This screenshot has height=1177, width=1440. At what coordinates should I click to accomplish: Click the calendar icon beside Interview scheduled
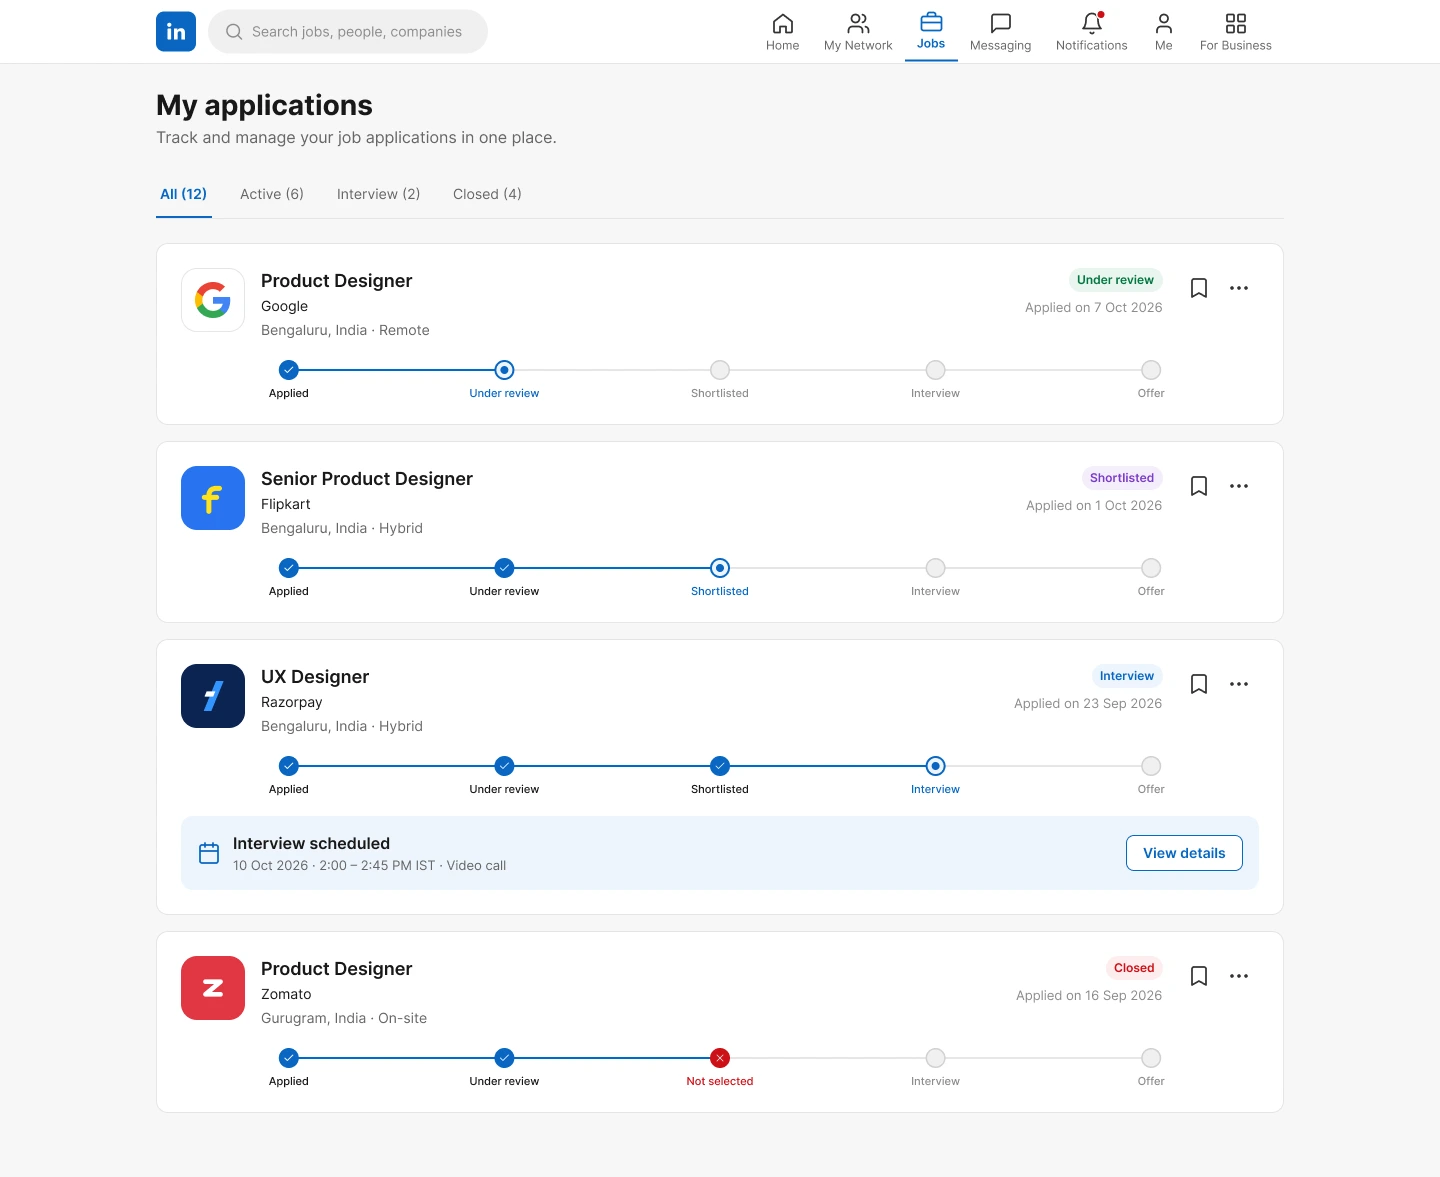pos(209,853)
